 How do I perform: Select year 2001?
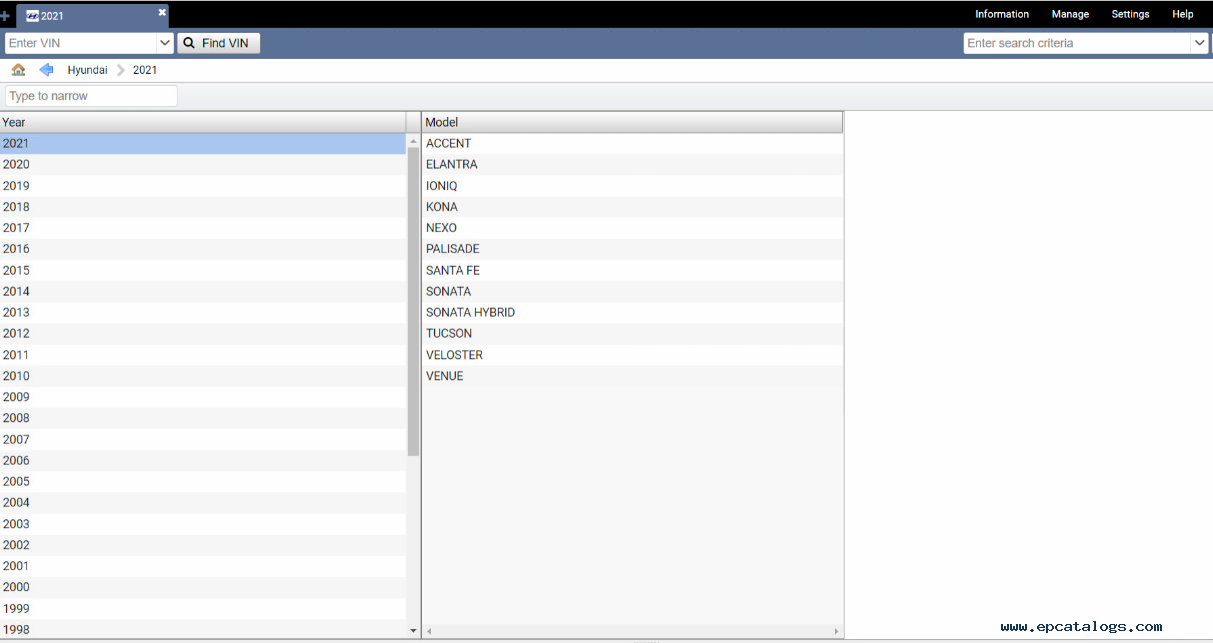(203, 566)
